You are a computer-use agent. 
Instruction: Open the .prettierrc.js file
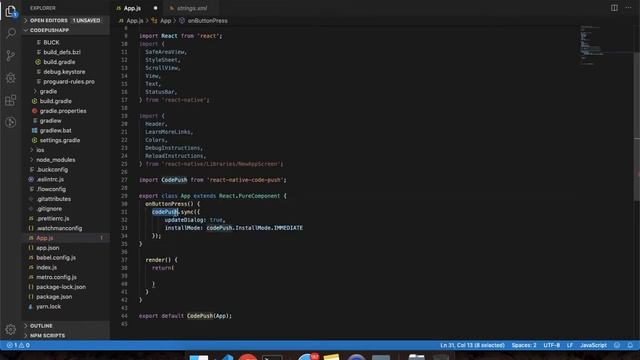tap(53, 219)
